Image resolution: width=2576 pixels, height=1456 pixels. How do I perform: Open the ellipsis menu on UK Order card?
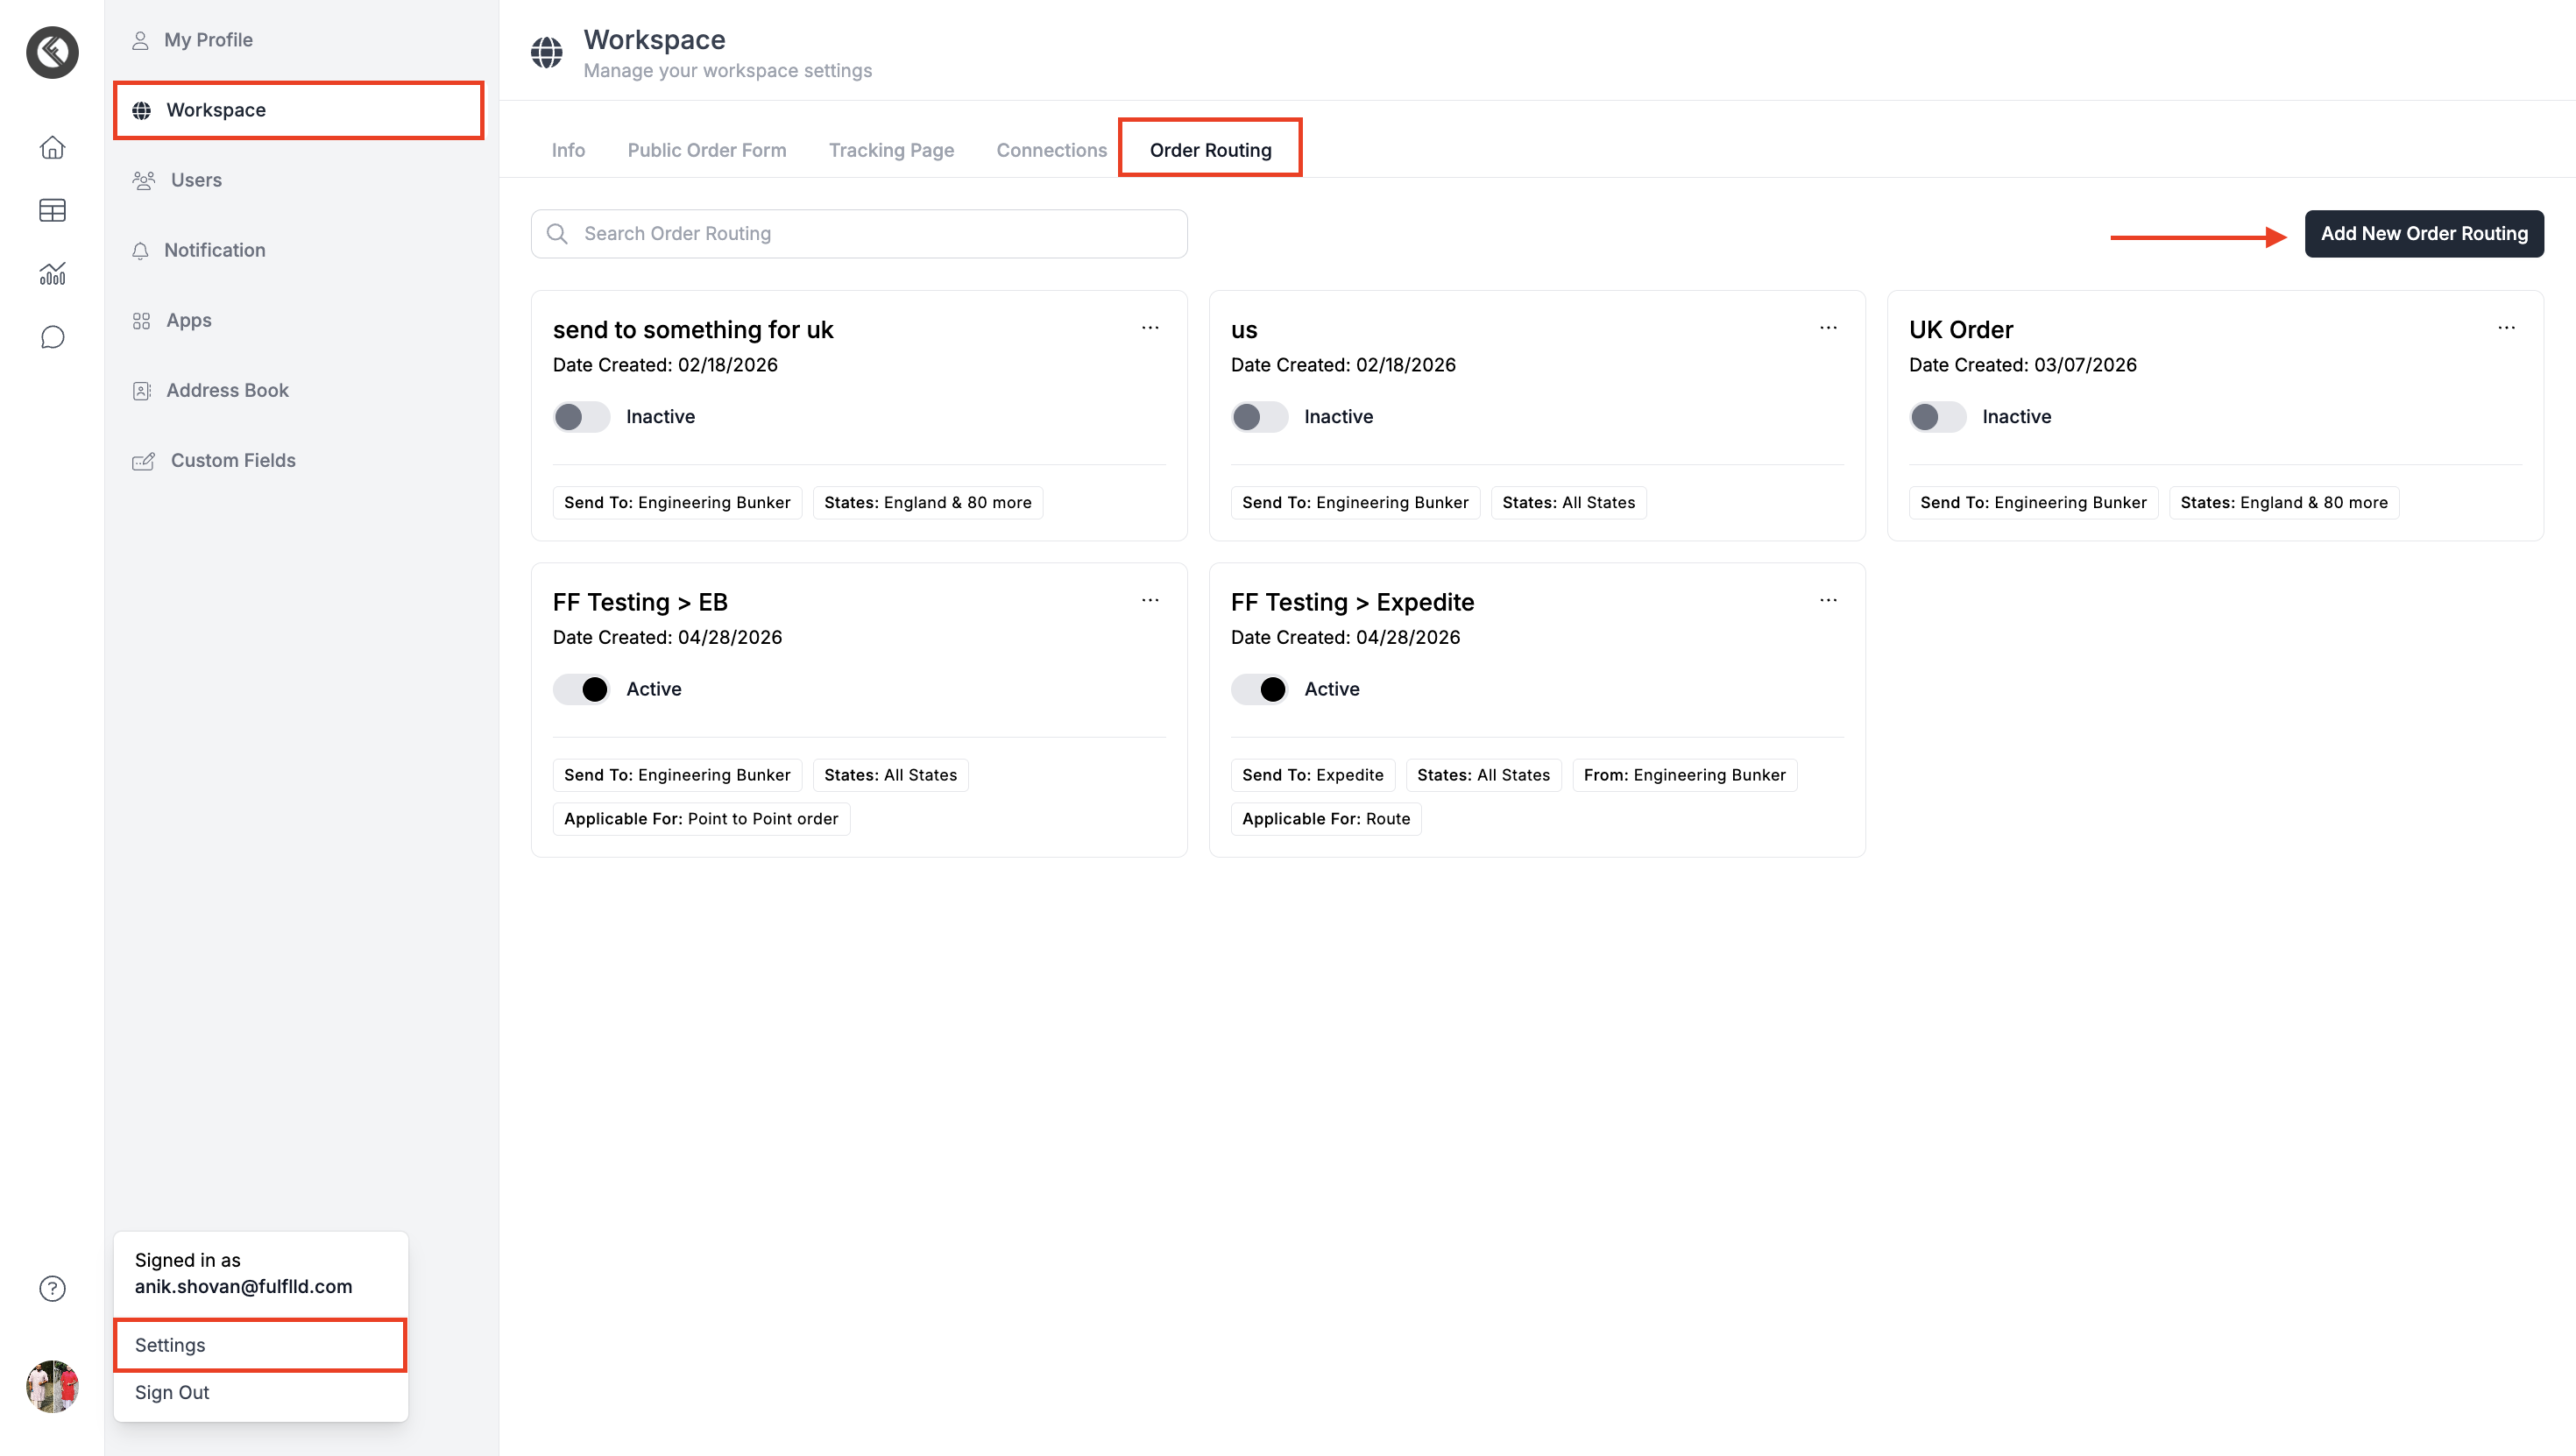[2506, 328]
